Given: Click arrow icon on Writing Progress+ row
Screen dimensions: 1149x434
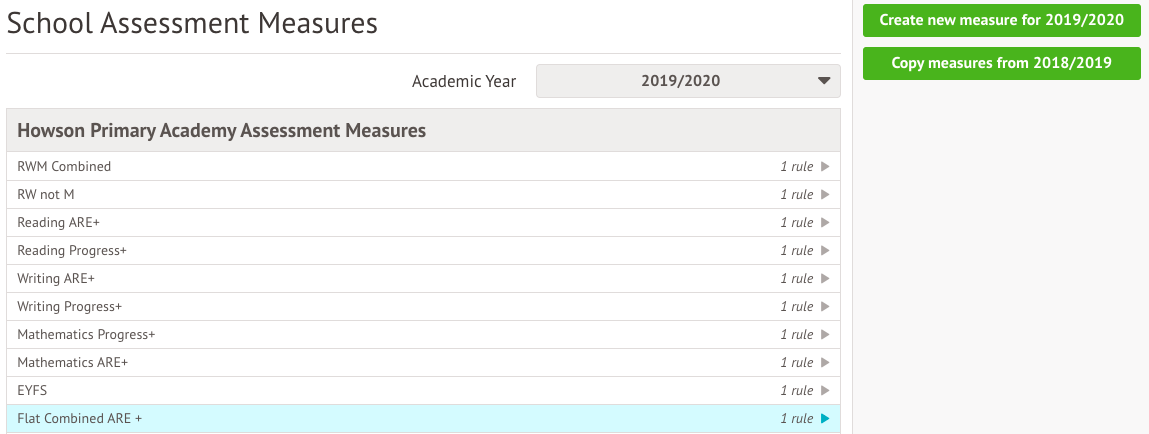Looking at the screenshot, I should (825, 307).
